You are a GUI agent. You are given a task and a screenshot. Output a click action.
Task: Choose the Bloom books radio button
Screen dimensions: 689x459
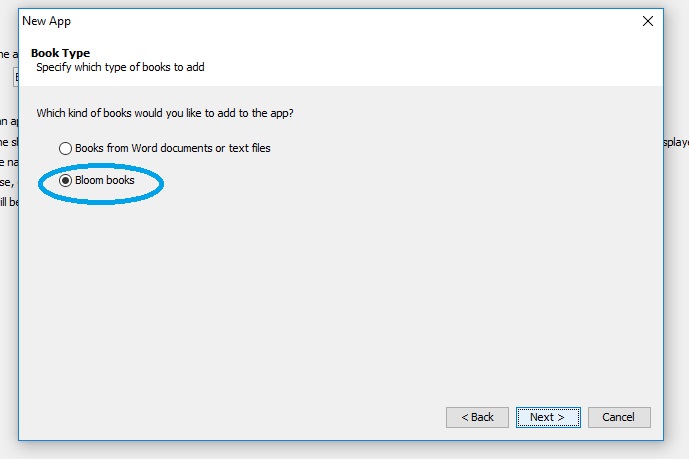[x=66, y=181]
